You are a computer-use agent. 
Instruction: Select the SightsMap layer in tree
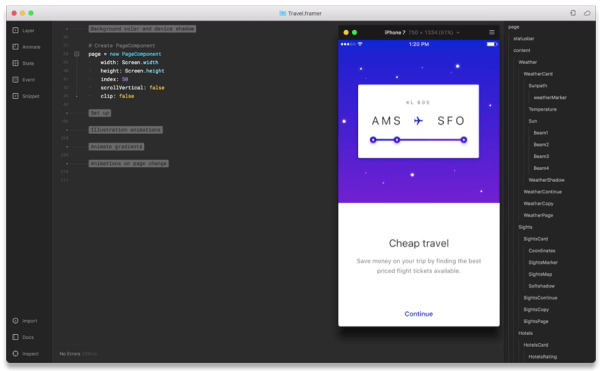pyautogui.click(x=540, y=274)
